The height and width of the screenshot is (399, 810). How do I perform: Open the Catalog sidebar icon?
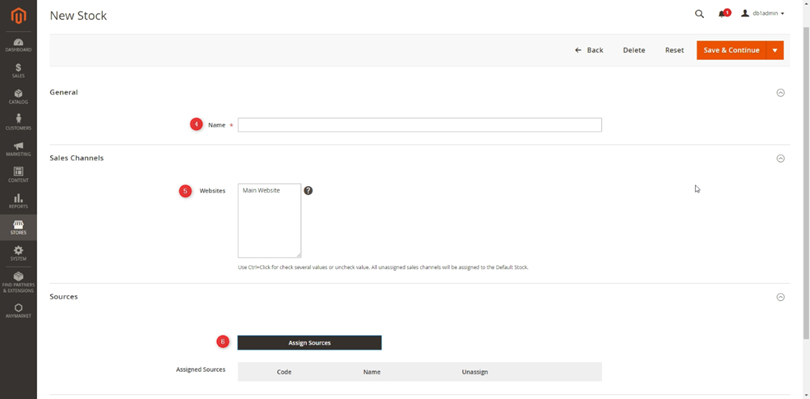tap(18, 94)
